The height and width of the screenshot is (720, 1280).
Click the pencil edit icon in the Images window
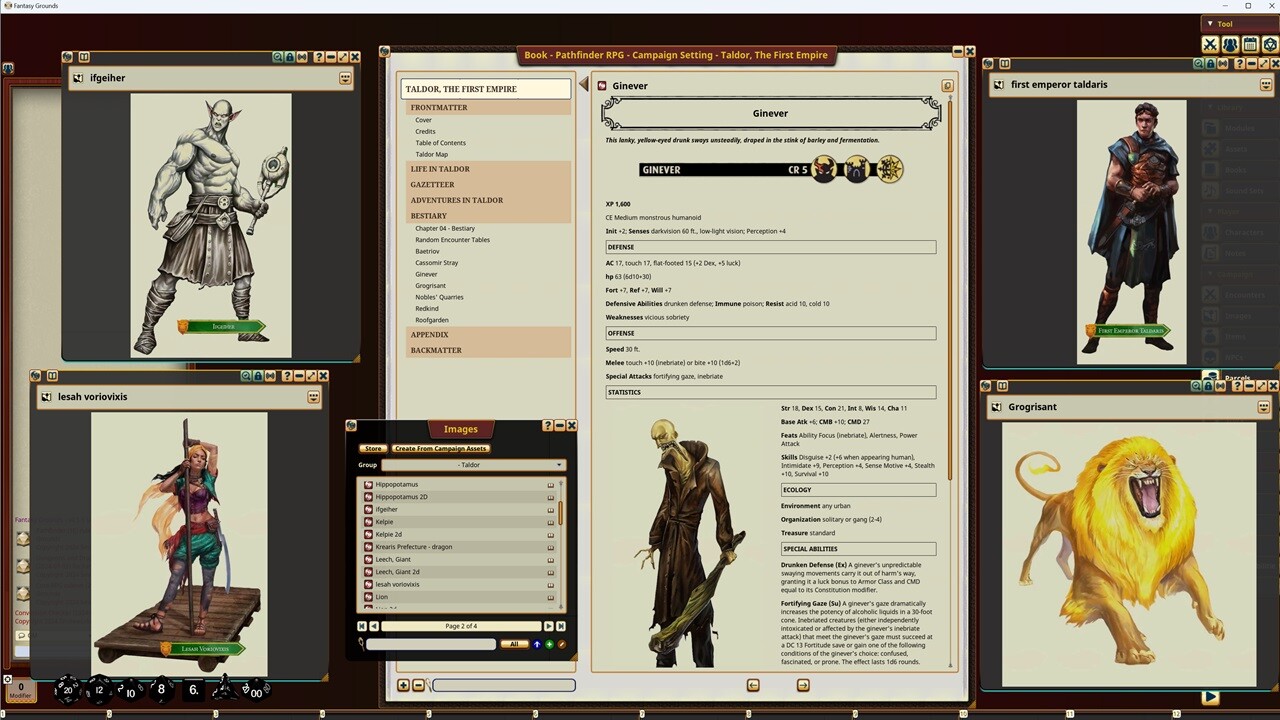coord(561,644)
